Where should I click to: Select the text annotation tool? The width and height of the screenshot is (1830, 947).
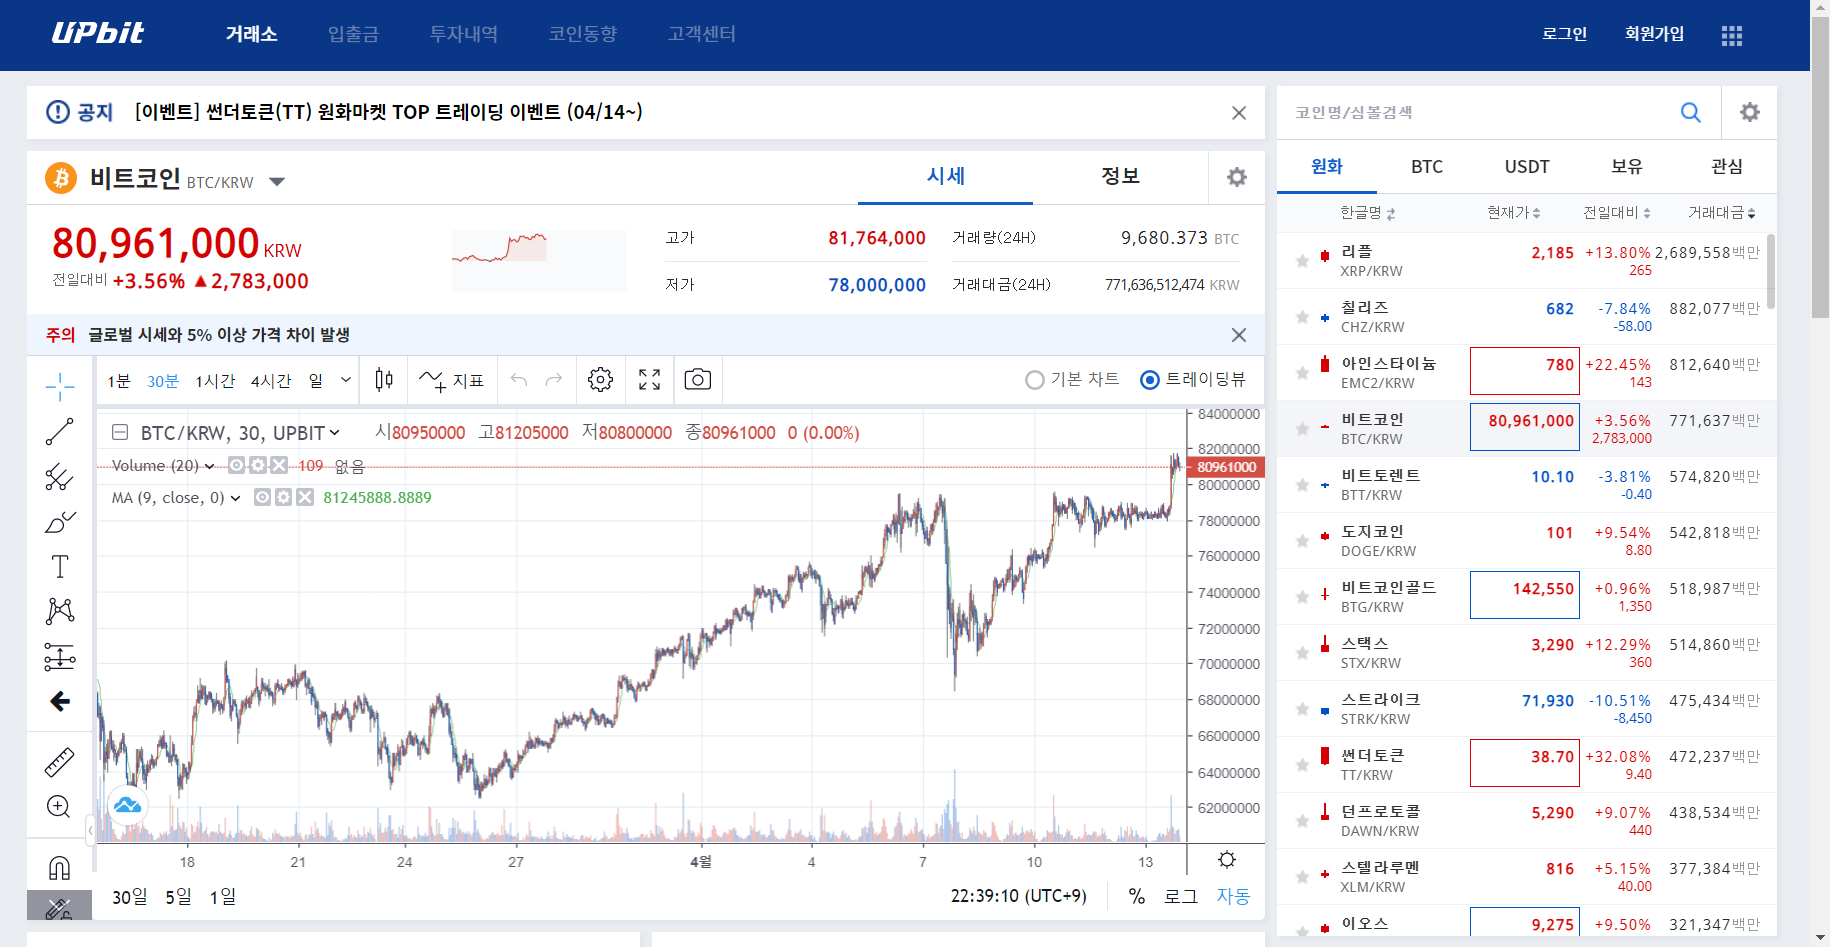pyautogui.click(x=60, y=567)
